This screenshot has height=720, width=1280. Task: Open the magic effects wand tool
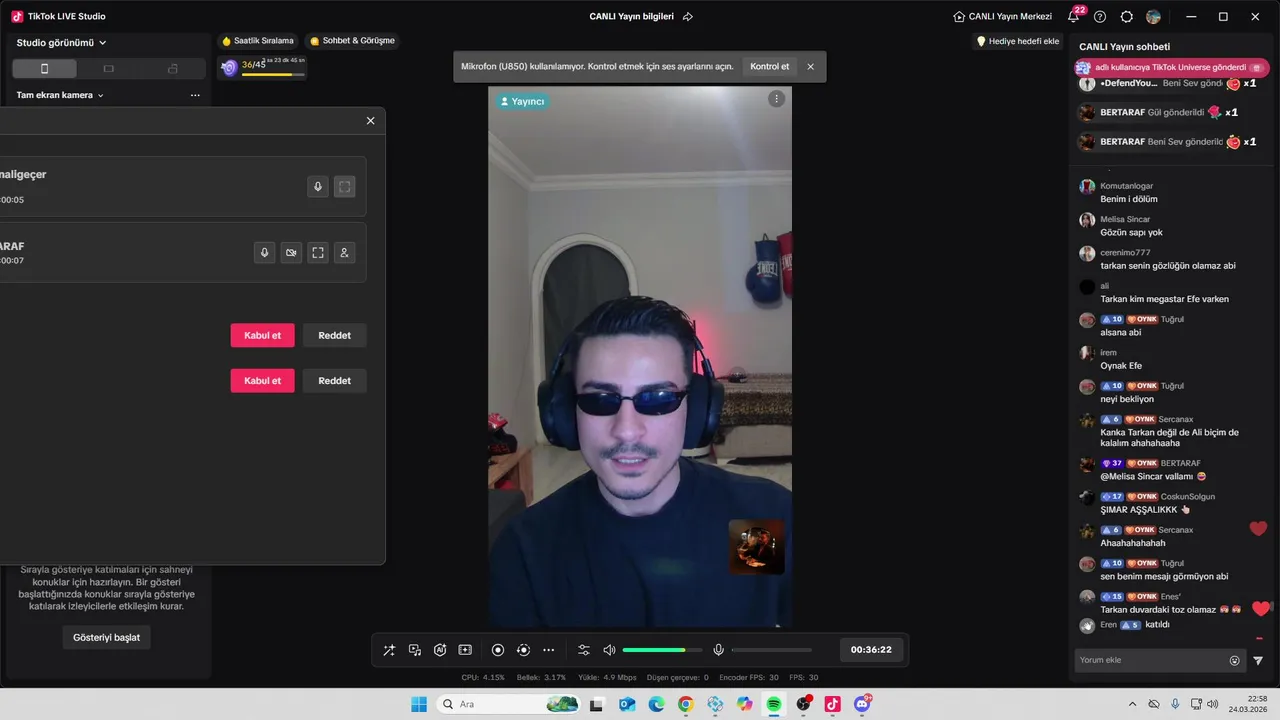pyautogui.click(x=389, y=650)
